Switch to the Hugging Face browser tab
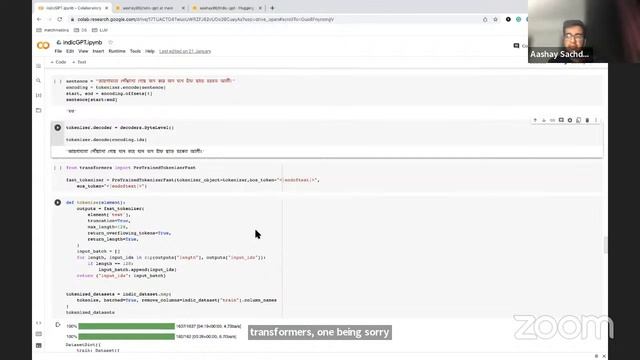 [x=227, y=8]
